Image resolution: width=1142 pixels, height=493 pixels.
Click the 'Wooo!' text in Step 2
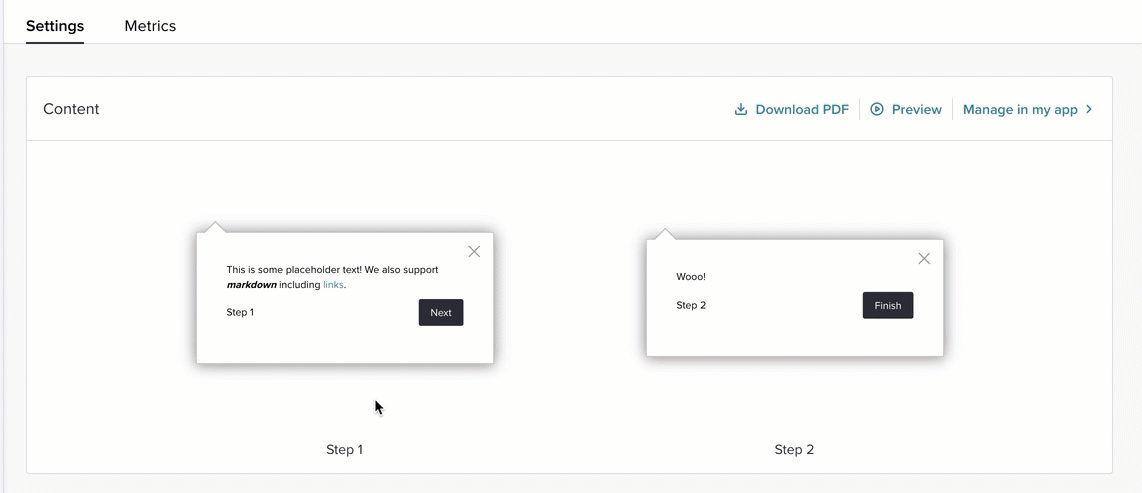click(691, 277)
